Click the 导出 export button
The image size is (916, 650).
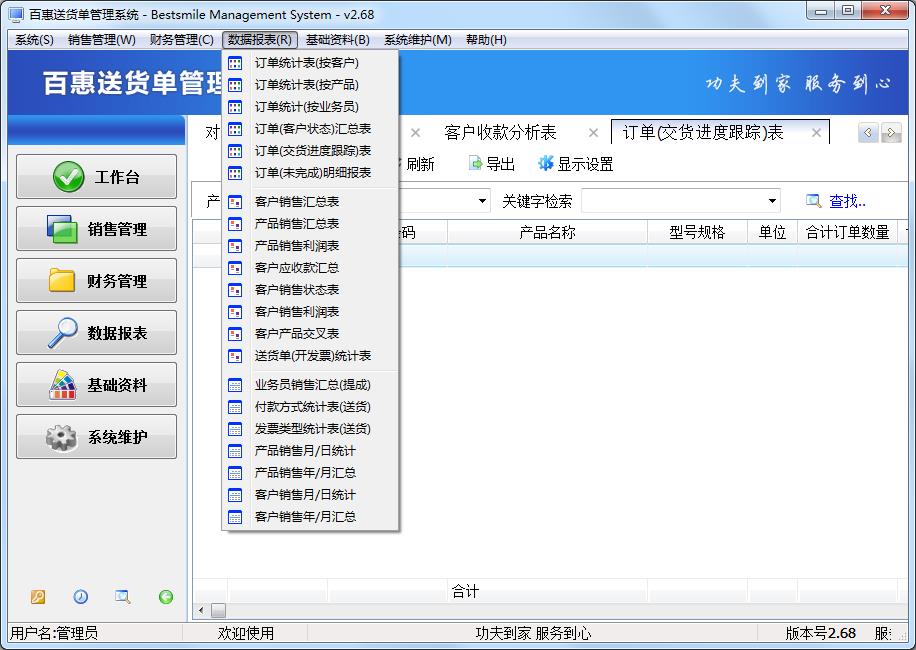492,164
